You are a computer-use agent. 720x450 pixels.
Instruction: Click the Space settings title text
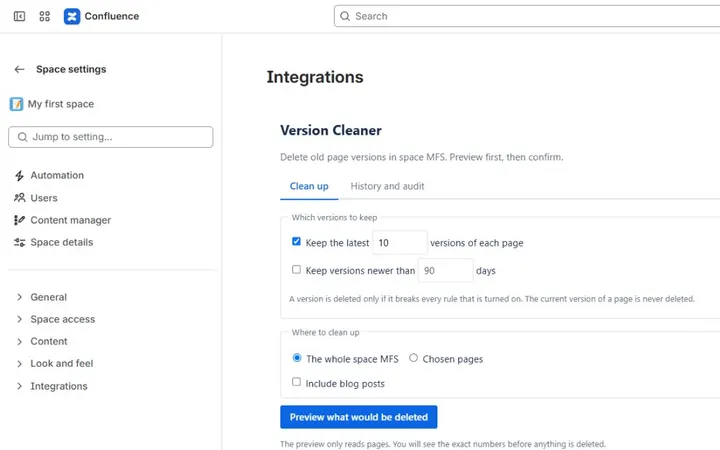pos(71,69)
